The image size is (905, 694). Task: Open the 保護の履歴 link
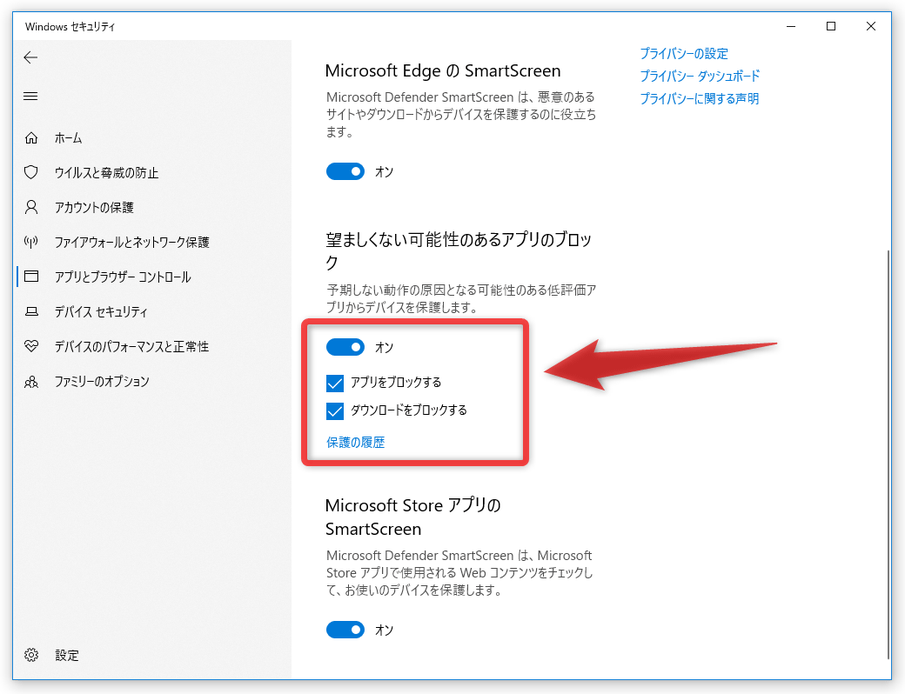pos(356,442)
